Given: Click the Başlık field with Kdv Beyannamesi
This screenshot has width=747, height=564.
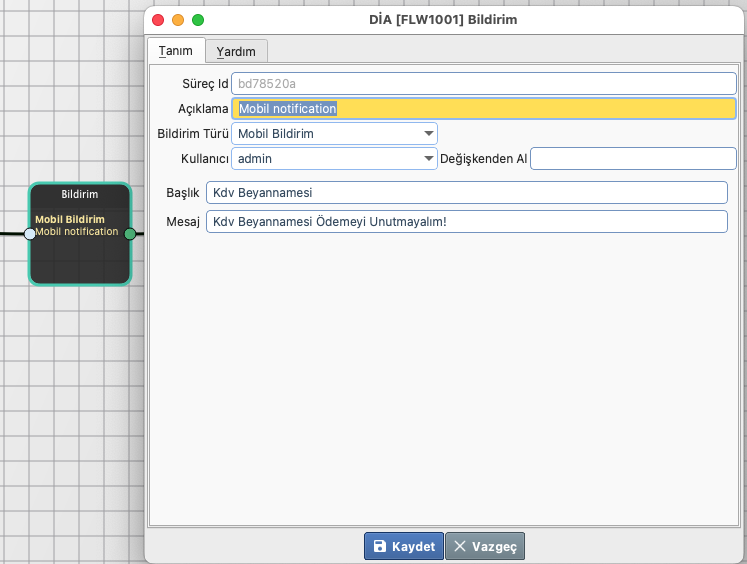Looking at the screenshot, I should click(x=466, y=192).
